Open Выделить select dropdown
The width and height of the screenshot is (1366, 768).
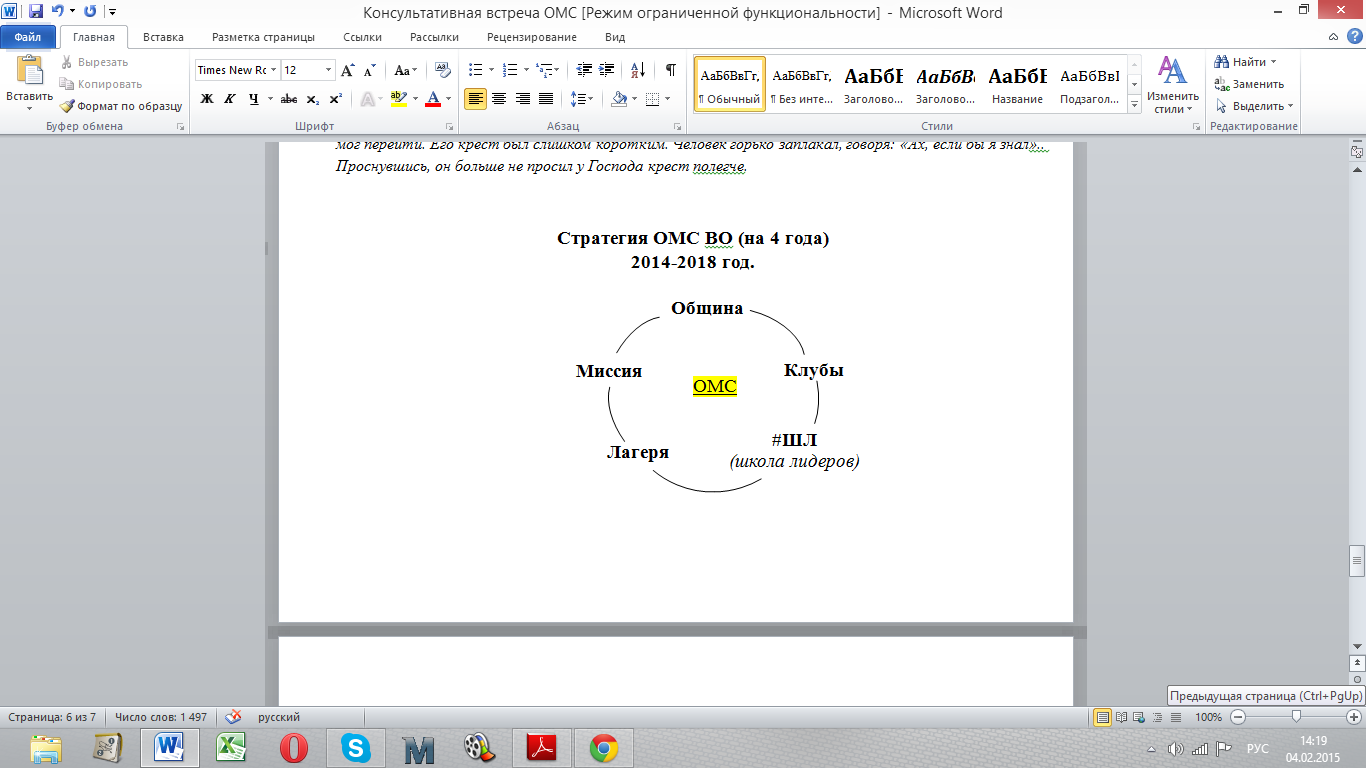(x=1254, y=106)
